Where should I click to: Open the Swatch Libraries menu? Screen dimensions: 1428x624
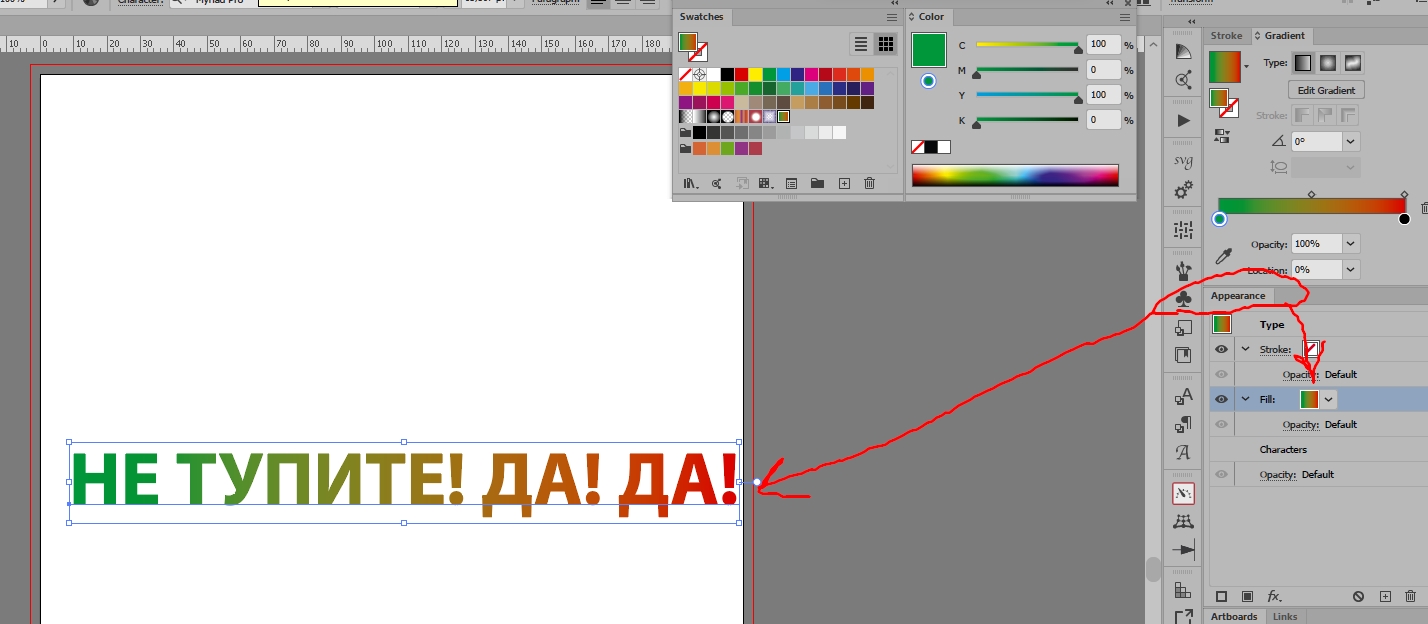tap(691, 183)
